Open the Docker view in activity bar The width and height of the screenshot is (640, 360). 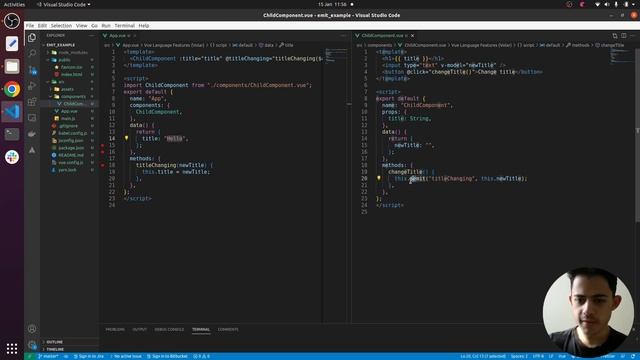32,134
